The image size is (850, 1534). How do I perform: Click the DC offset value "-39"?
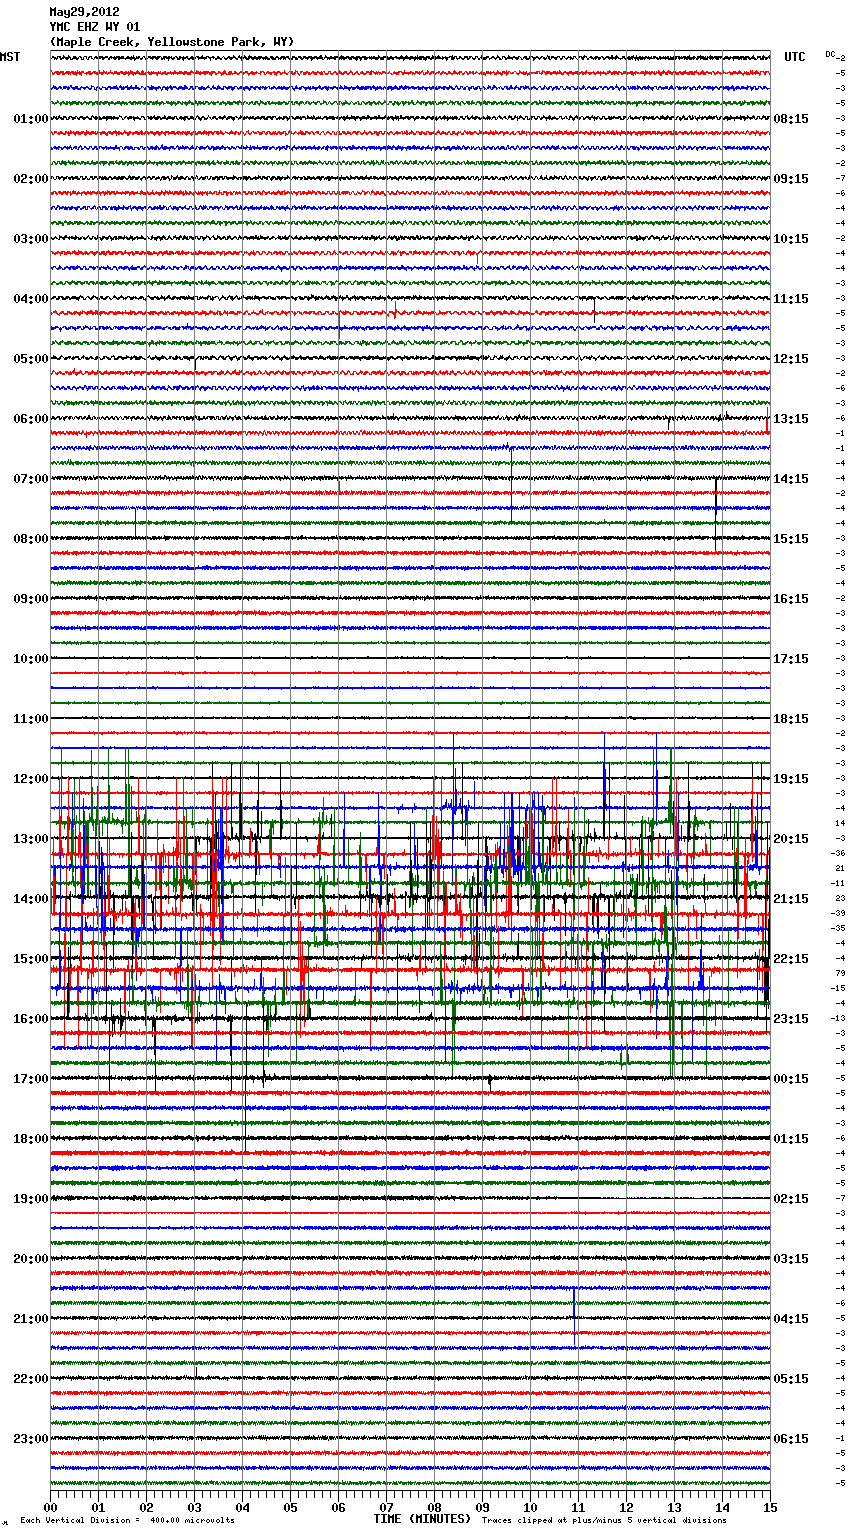pyautogui.click(x=839, y=913)
